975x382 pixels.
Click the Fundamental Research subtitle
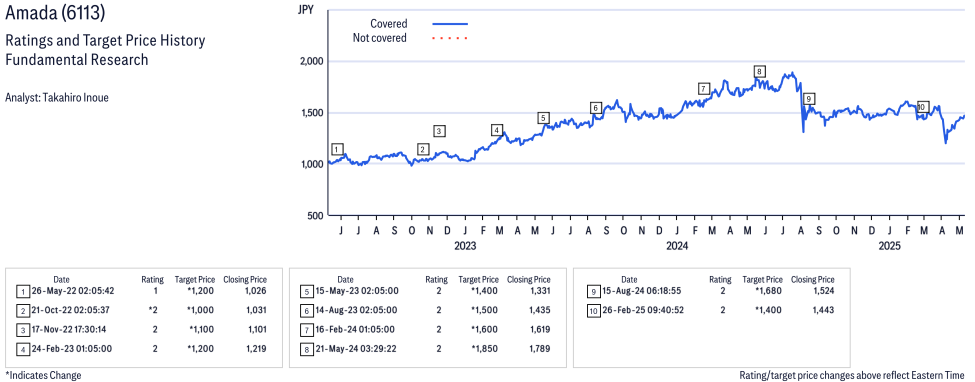click(x=76, y=60)
